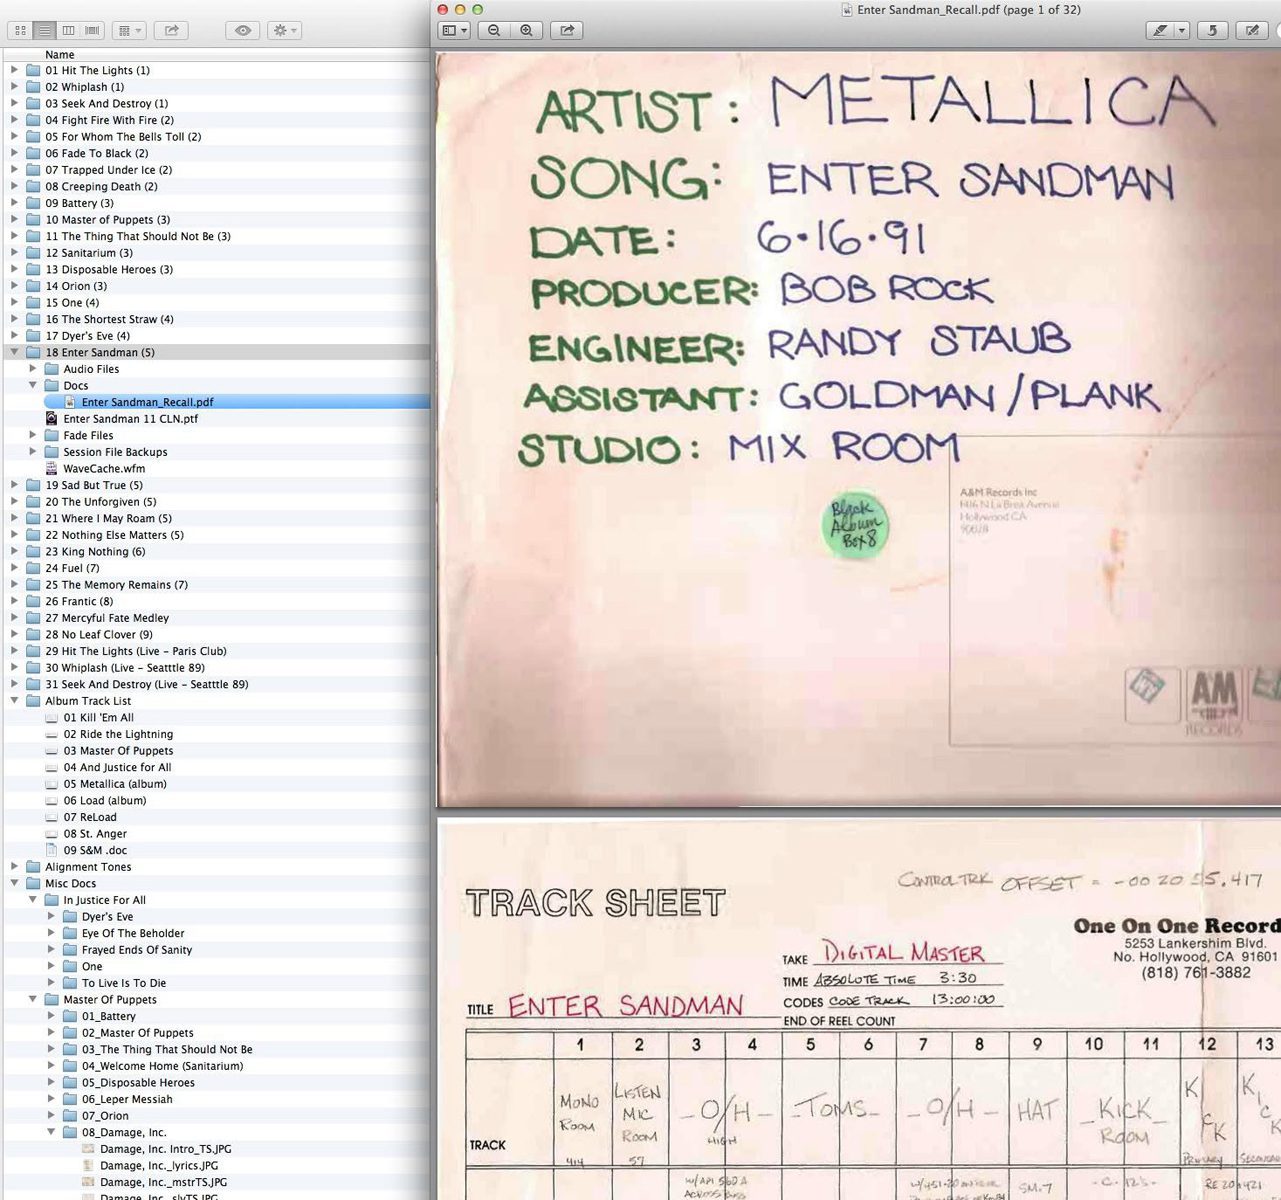
Task: Click the 09 S&M .doc file icon
Action: [52, 850]
